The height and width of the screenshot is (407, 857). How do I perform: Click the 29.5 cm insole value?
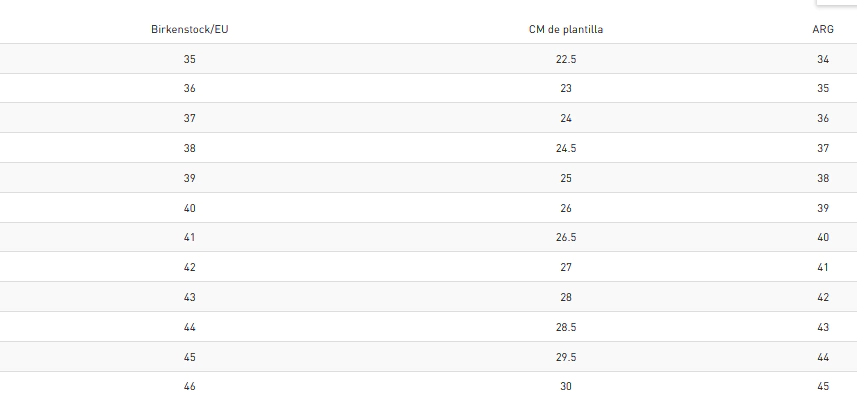(566, 357)
